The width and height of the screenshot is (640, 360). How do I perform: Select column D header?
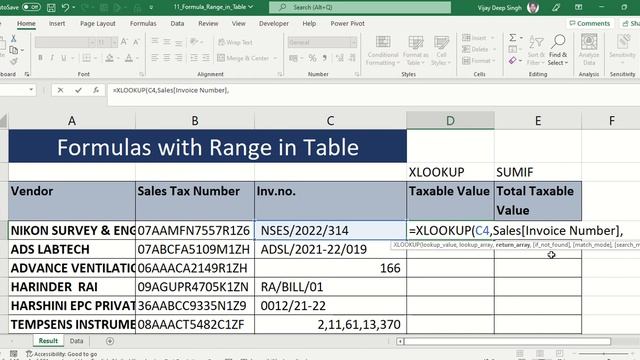pyautogui.click(x=450, y=120)
